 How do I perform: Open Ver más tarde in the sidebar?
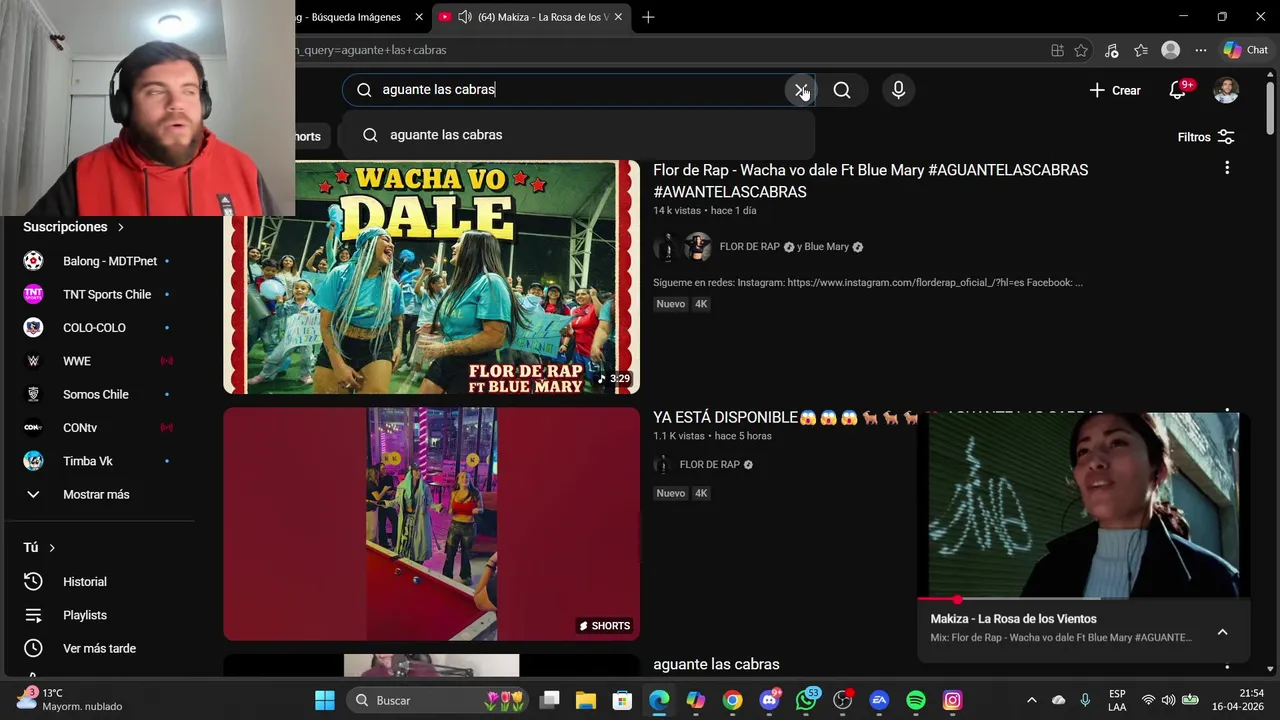100,648
